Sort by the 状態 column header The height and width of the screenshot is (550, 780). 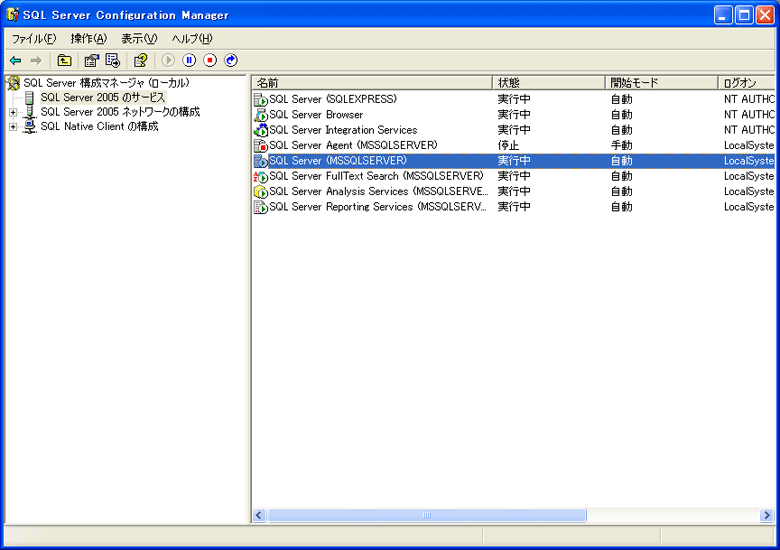(x=549, y=83)
